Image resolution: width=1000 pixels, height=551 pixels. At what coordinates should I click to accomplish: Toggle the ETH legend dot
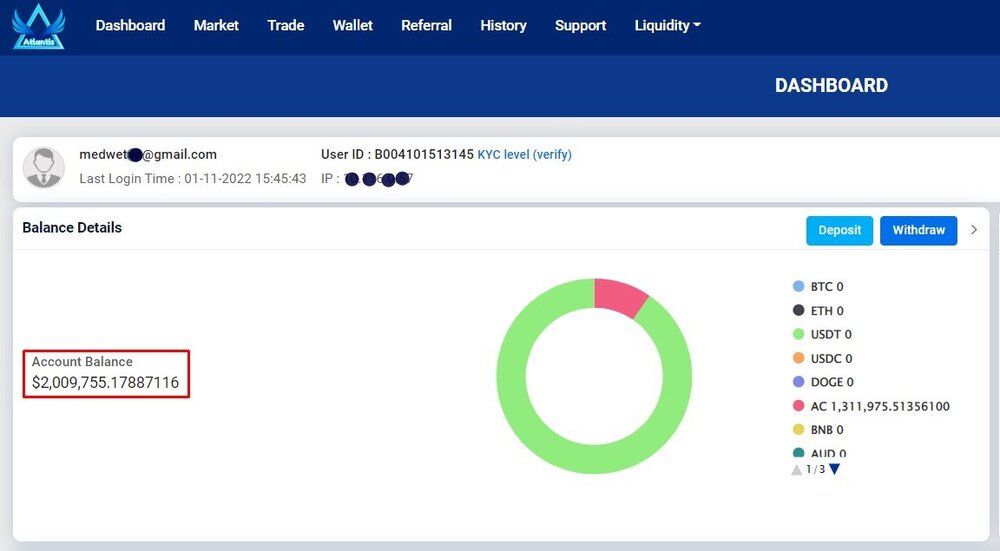click(x=798, y=311)
